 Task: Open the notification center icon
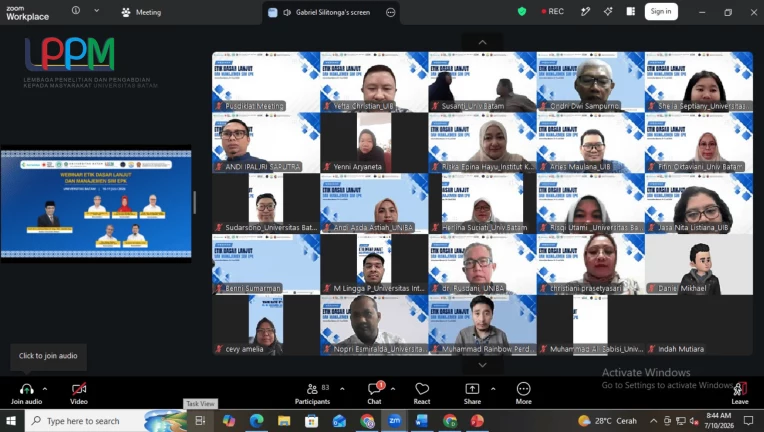pos(748,421)
